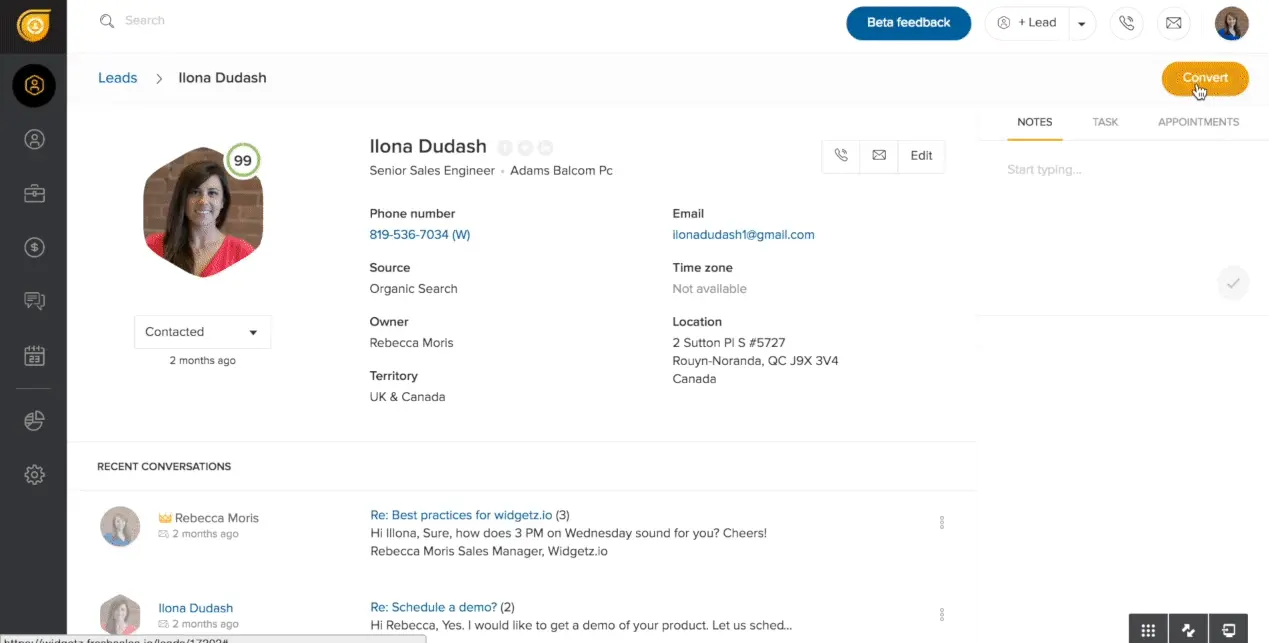
Task: Click the phone icon in the top bar
Action: coord(1126,23)
